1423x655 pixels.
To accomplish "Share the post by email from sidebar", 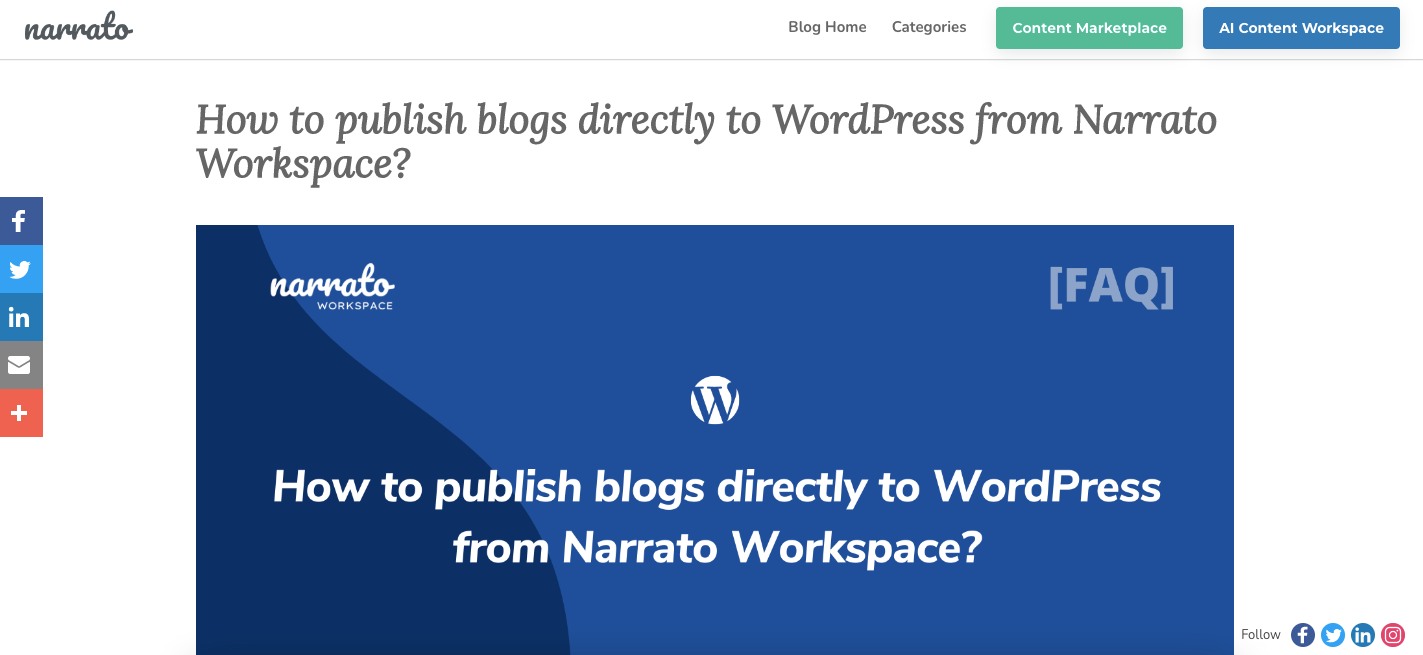I will pyautogui.click(x=21, y=365).
